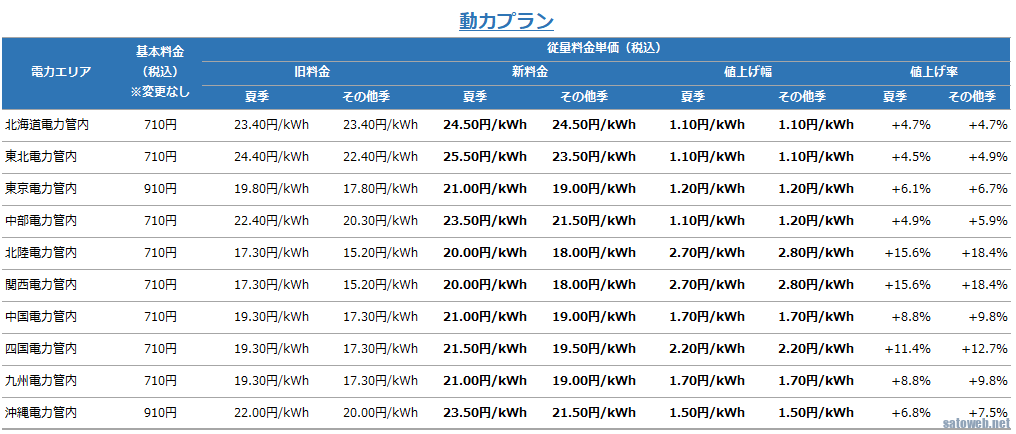Screen dimensions: 1016x434
Task: Select the 東京電力管内 area cell
Action: coord(41,189)
